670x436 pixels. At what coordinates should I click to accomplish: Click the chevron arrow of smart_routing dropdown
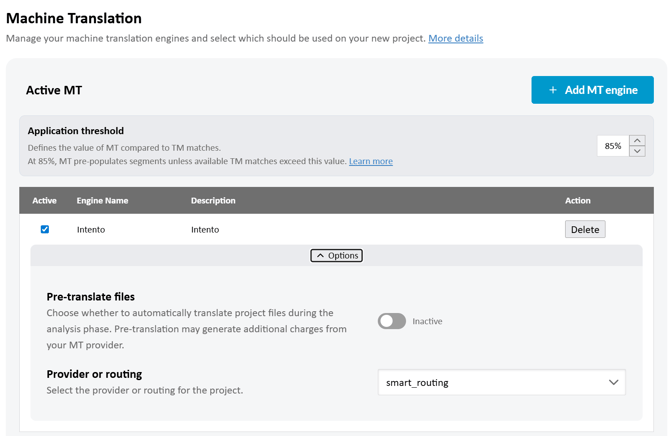[613, 382]
